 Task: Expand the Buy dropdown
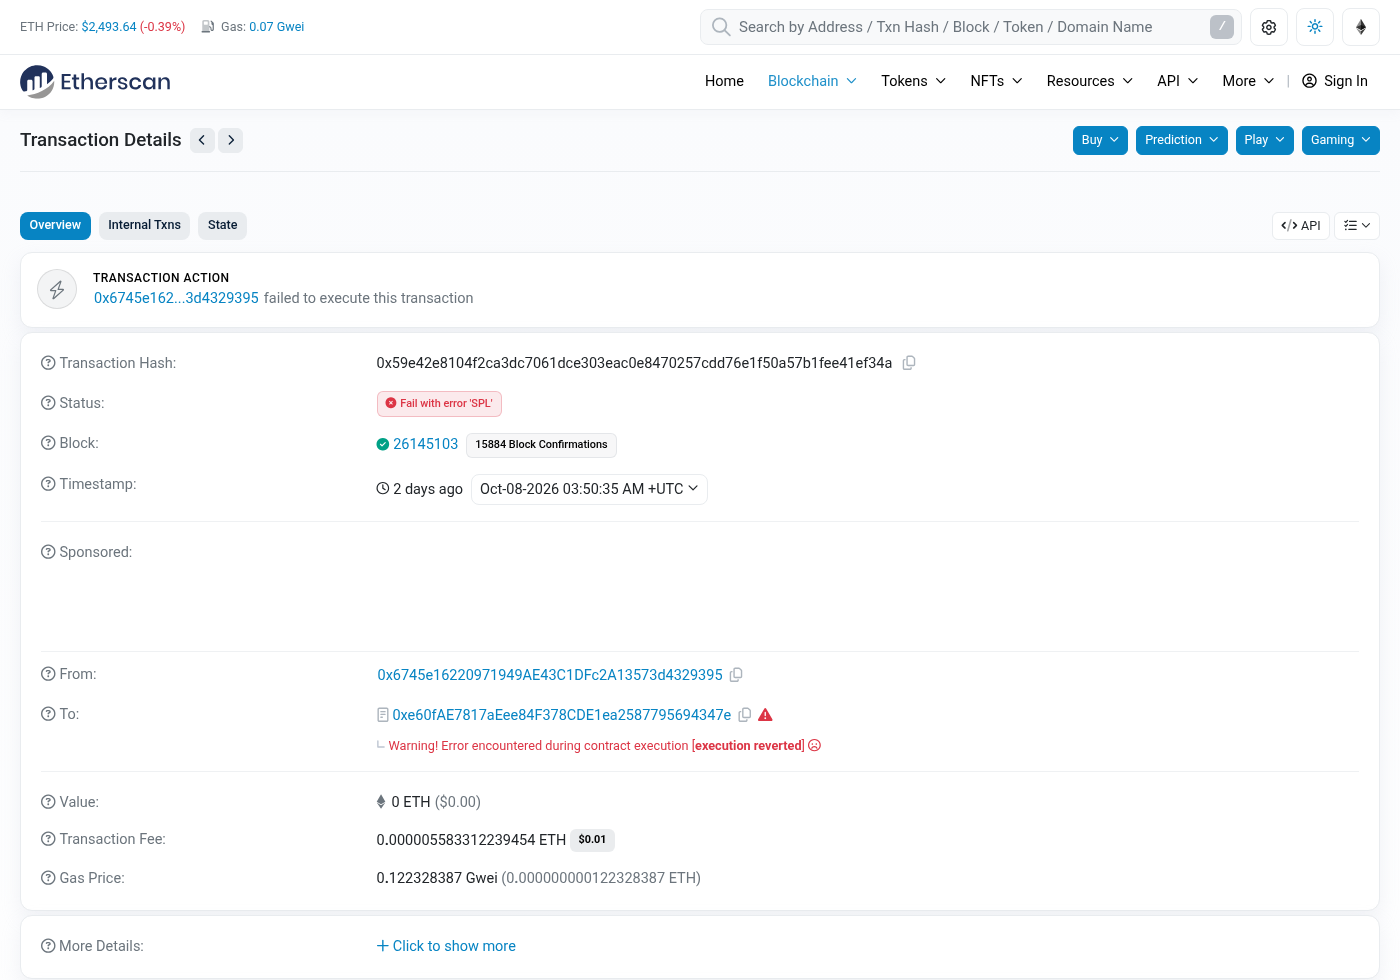point(1100,140)
